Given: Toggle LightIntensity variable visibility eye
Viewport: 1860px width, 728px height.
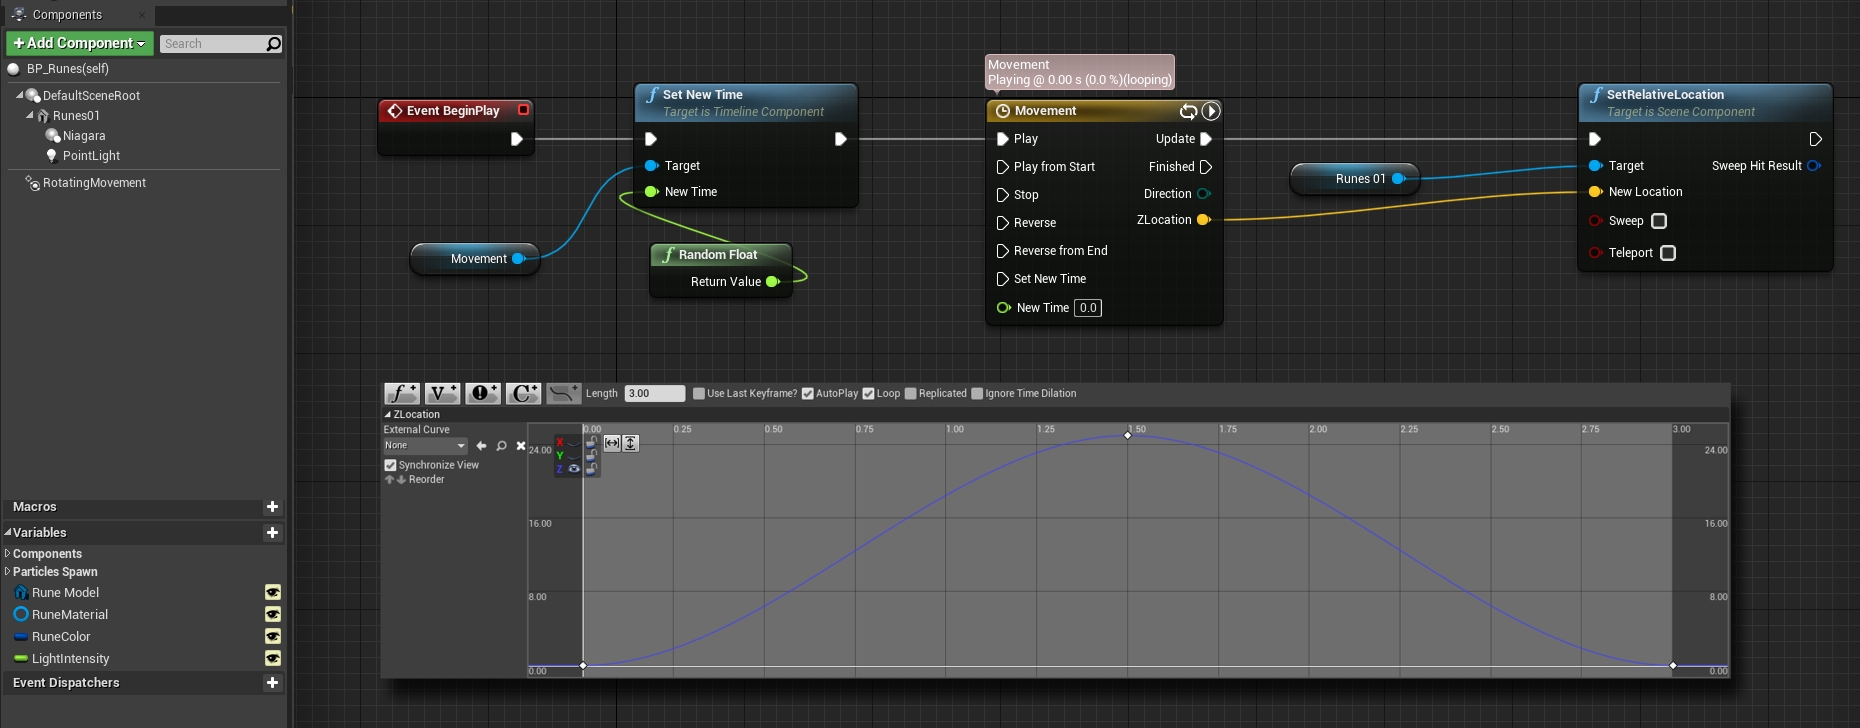Looking at the screenshot, I should click(x=272, y=658).
